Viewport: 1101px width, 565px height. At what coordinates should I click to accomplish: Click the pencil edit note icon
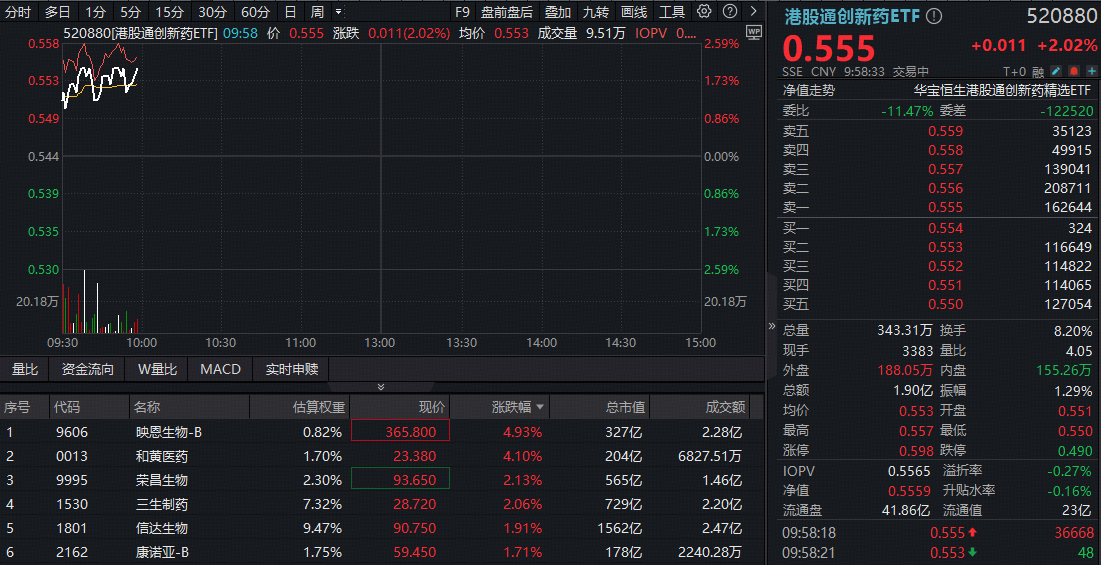(1056, 72)
